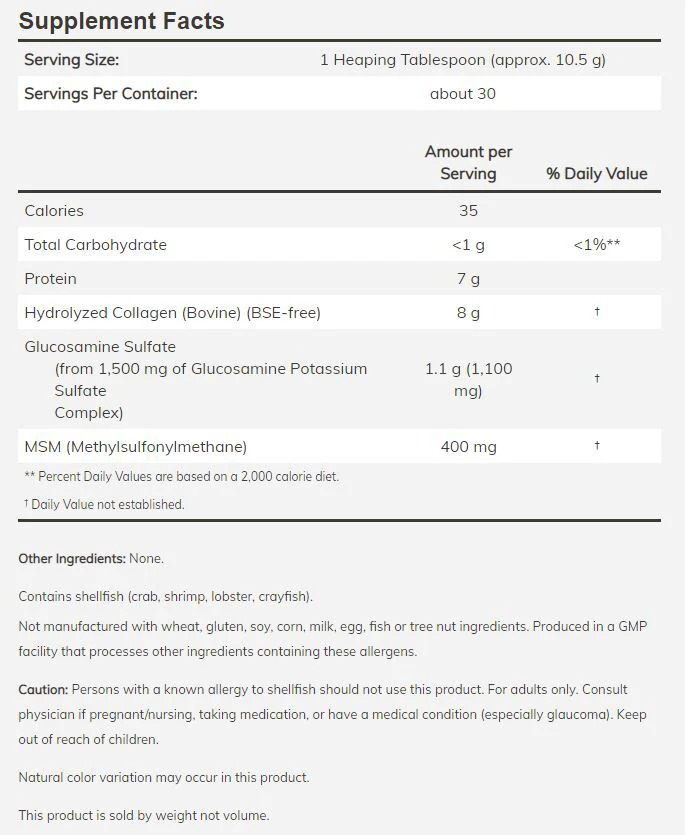Image resolution: width=687 pixels, height=835 pixels.
Task: Click the Servings Per Container row
Action: (x=339, y=94)
